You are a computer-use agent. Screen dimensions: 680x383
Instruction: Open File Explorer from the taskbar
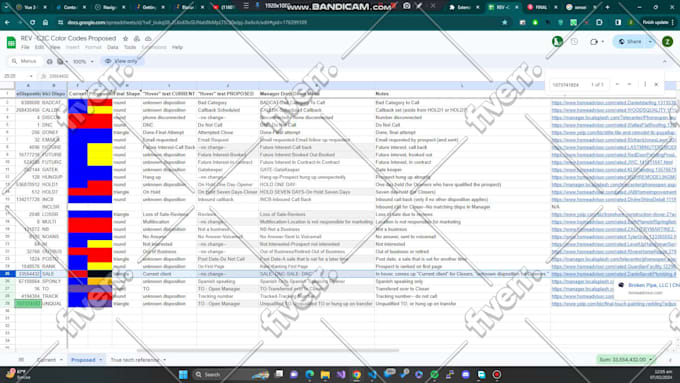coord(325,374)
